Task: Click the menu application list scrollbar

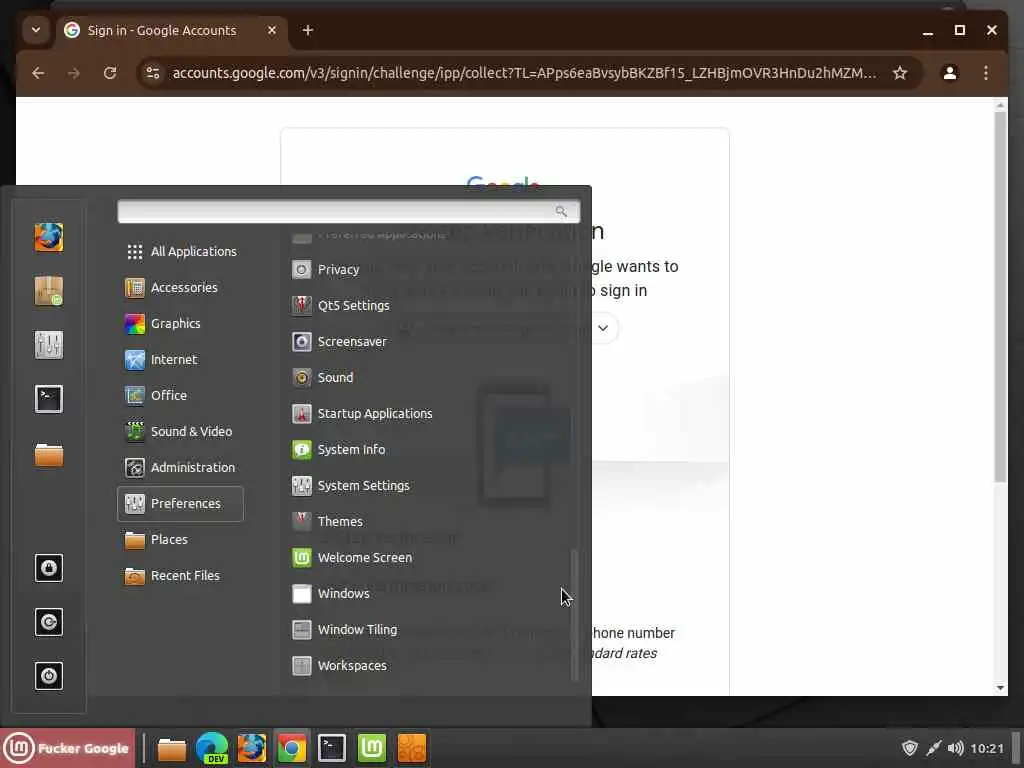Action: [x=575, y=615]
